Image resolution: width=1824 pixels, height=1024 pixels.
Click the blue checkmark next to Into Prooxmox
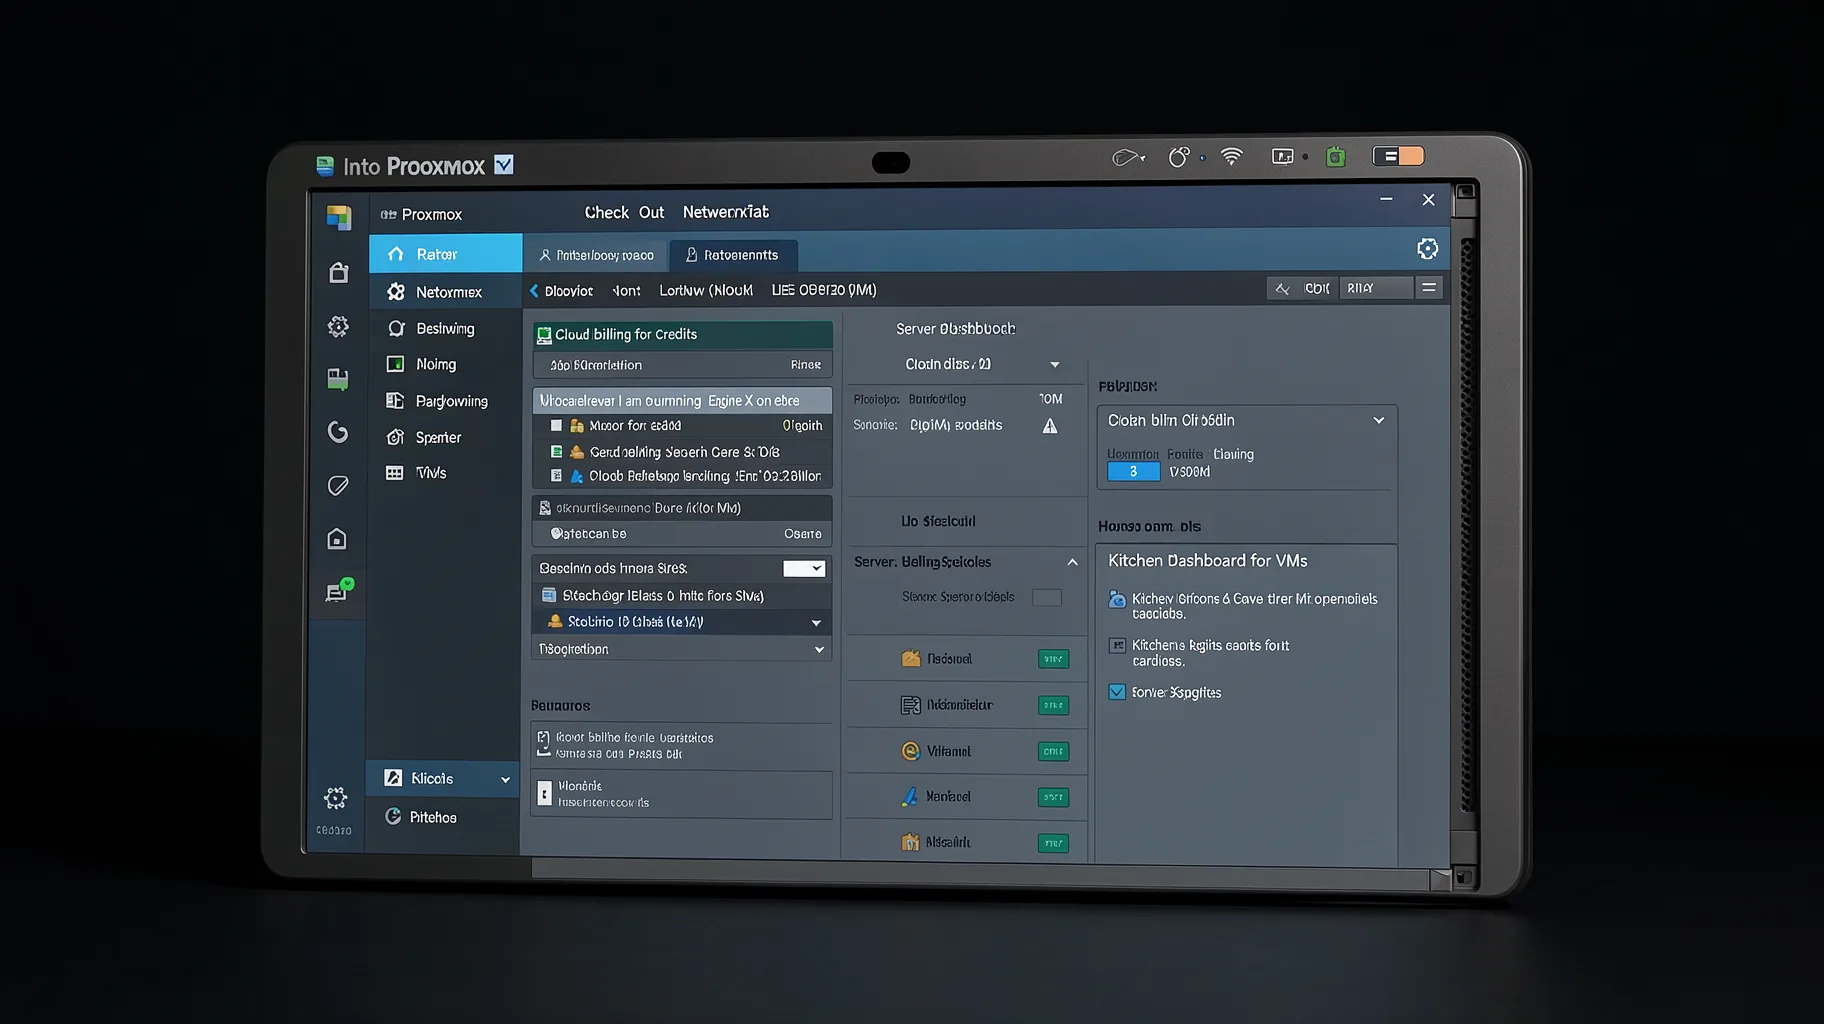click(x=504, y=165)
